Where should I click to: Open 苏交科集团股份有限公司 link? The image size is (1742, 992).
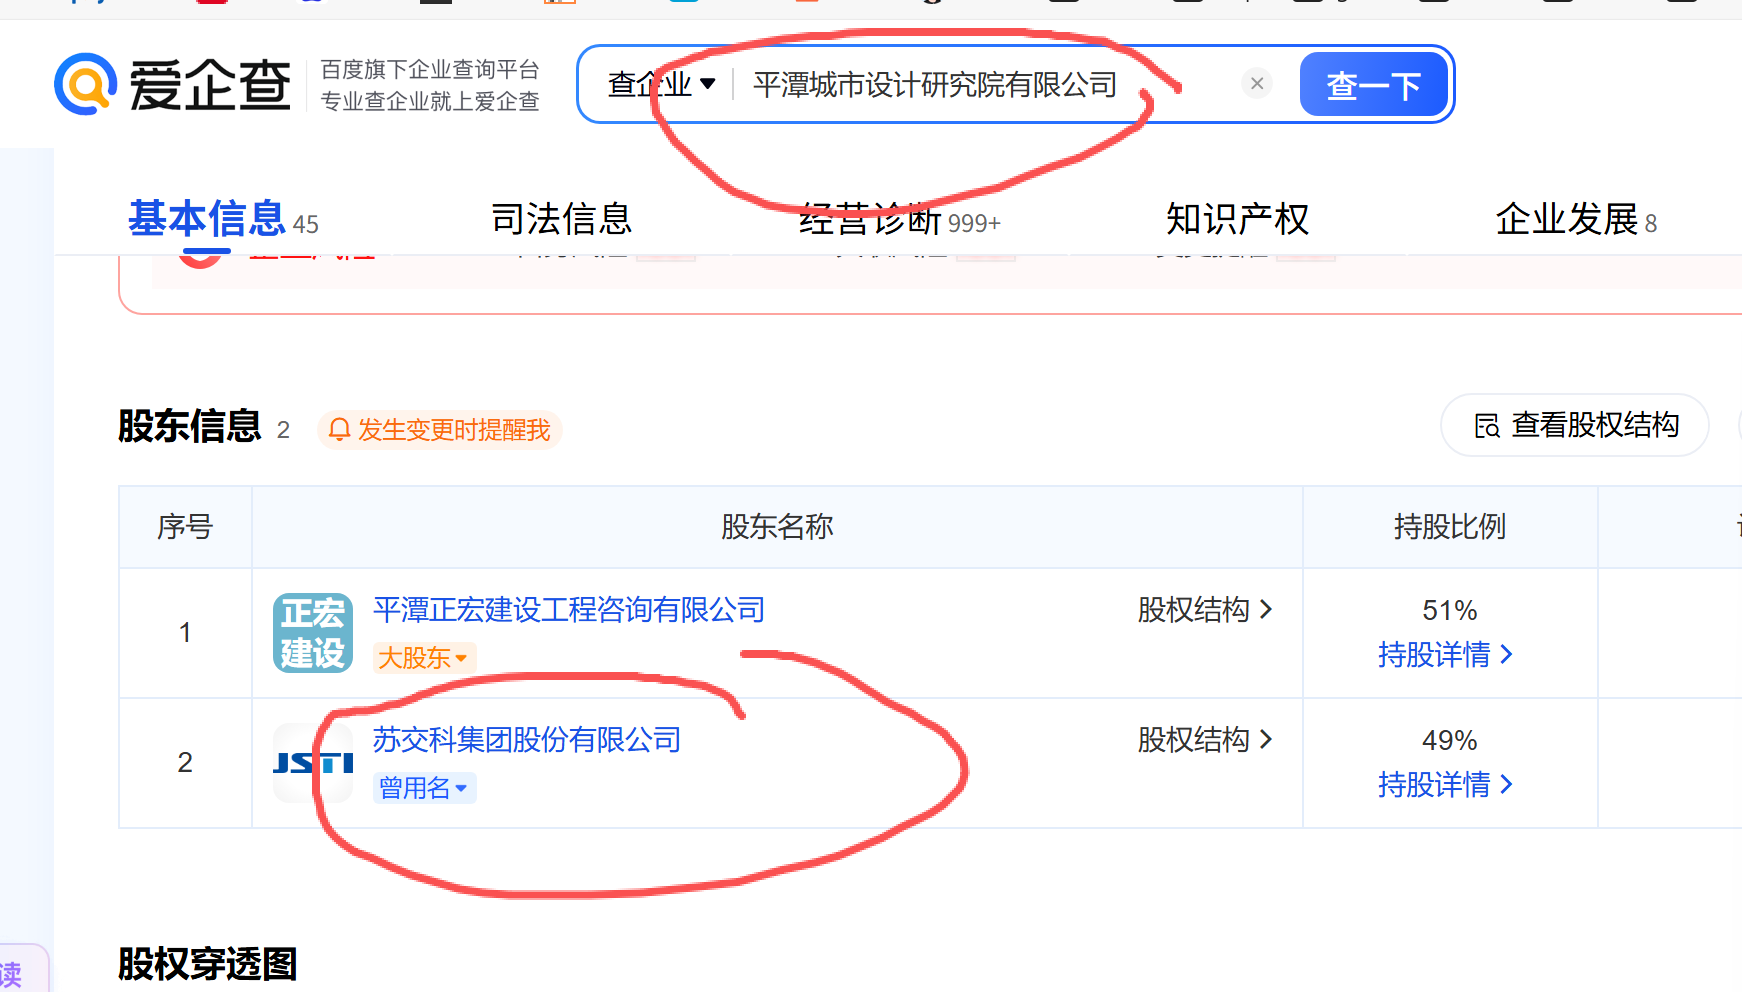pyautogui.click(x=527, y=739)
